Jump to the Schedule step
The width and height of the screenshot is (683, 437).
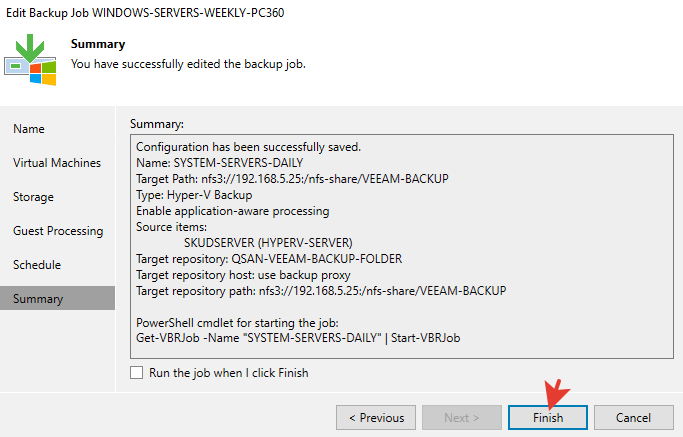tap(37, 265)
